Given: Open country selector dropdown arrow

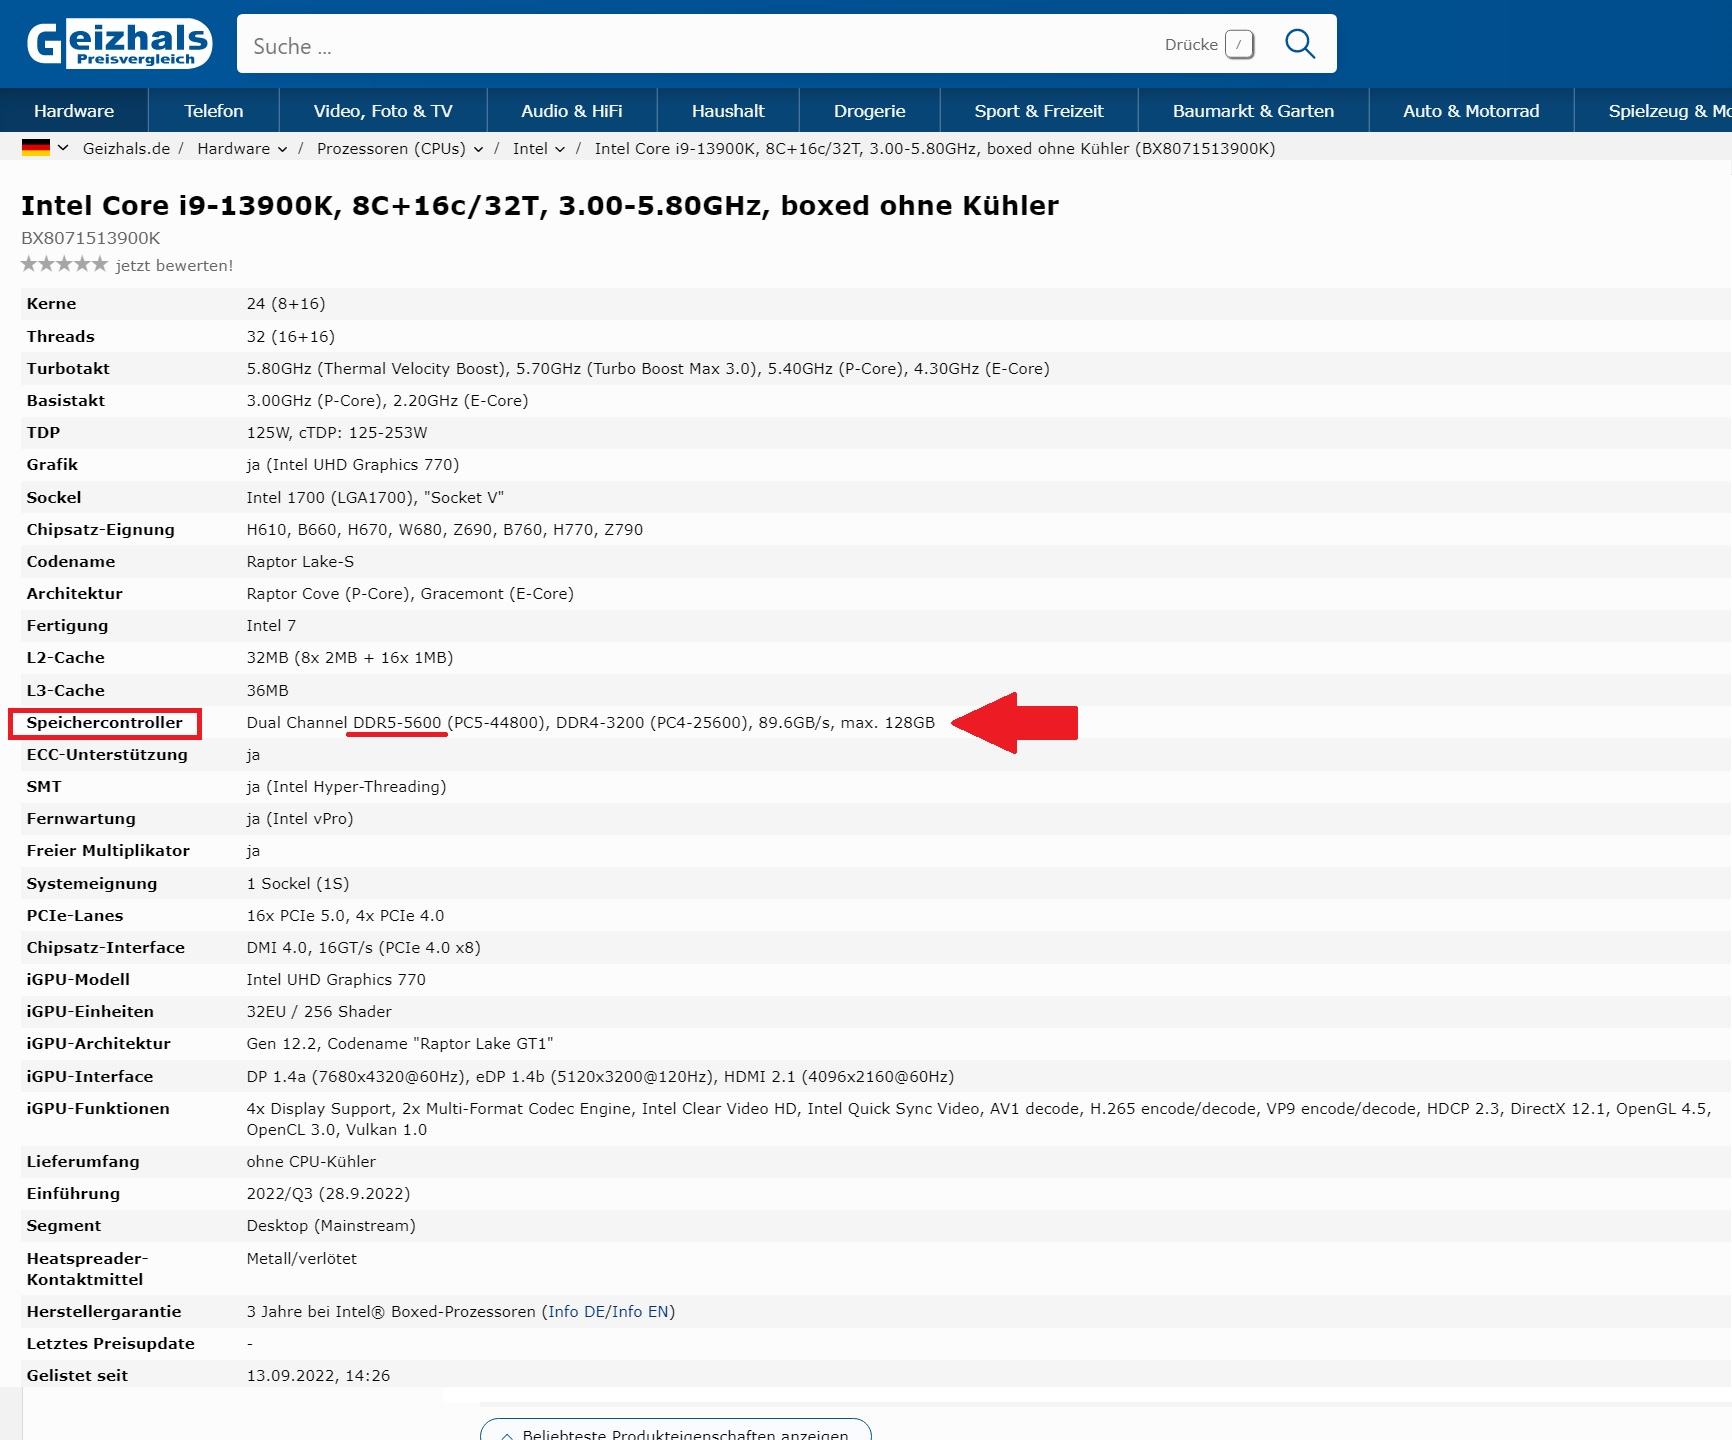Looking at the screenshot, I should (63, 148).
